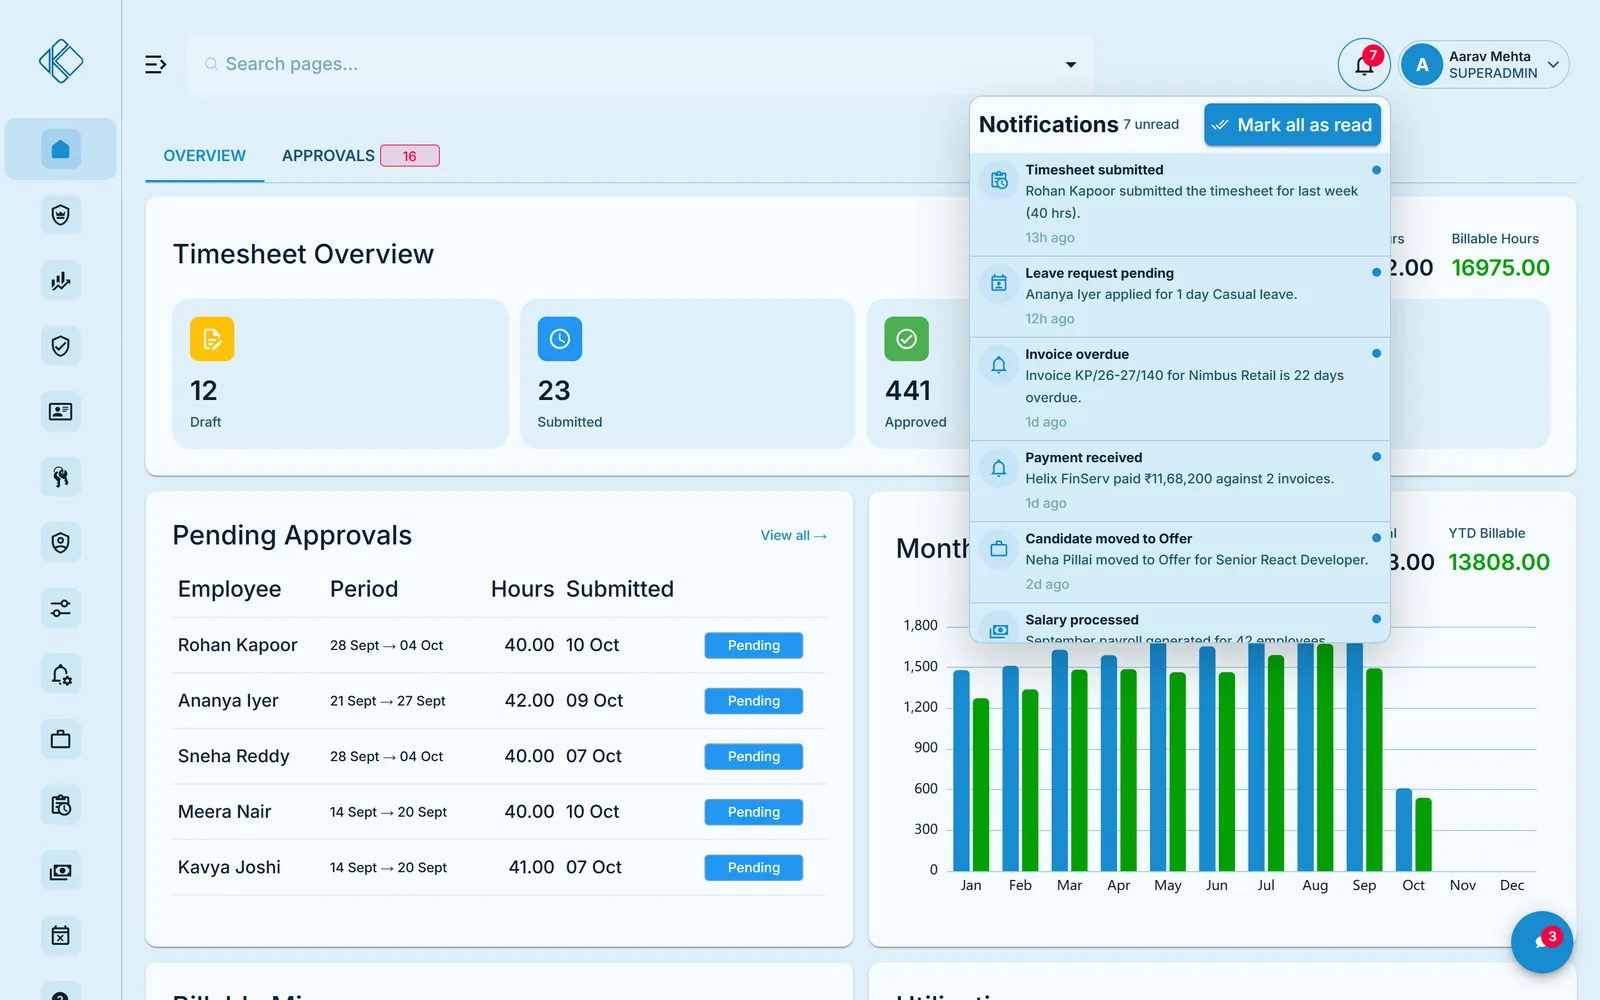Click the company logo in the sidebar
Viewport: 1600px width, 1000px height.
(61, 61)
